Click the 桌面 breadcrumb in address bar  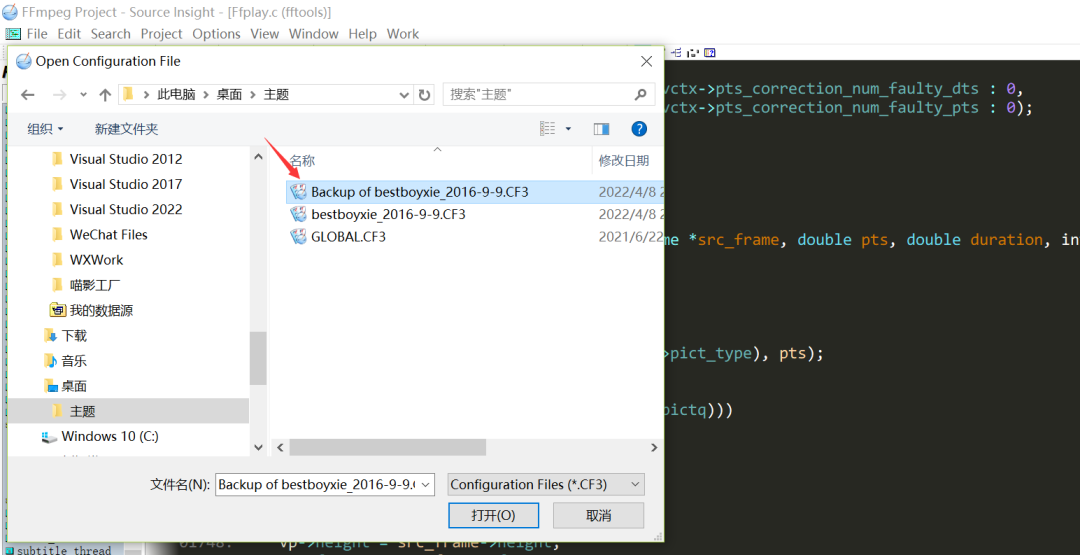pos(229,95)
